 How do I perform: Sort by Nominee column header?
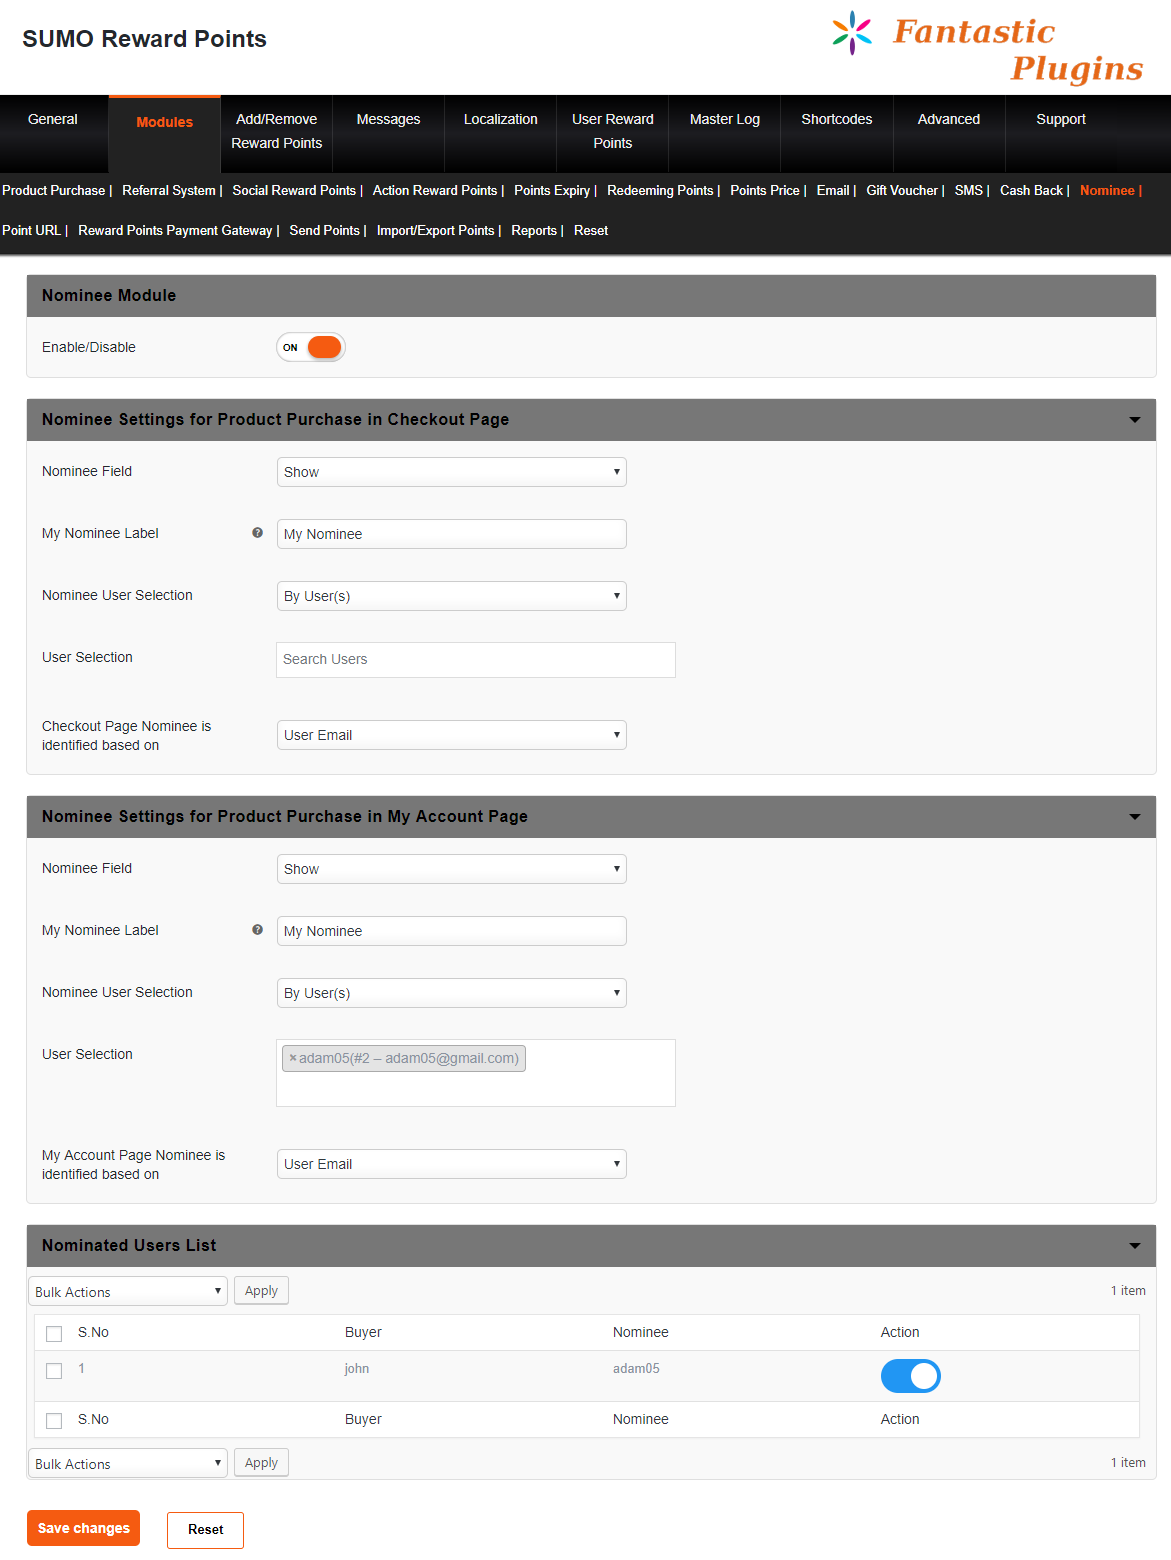pos(640,1332)
